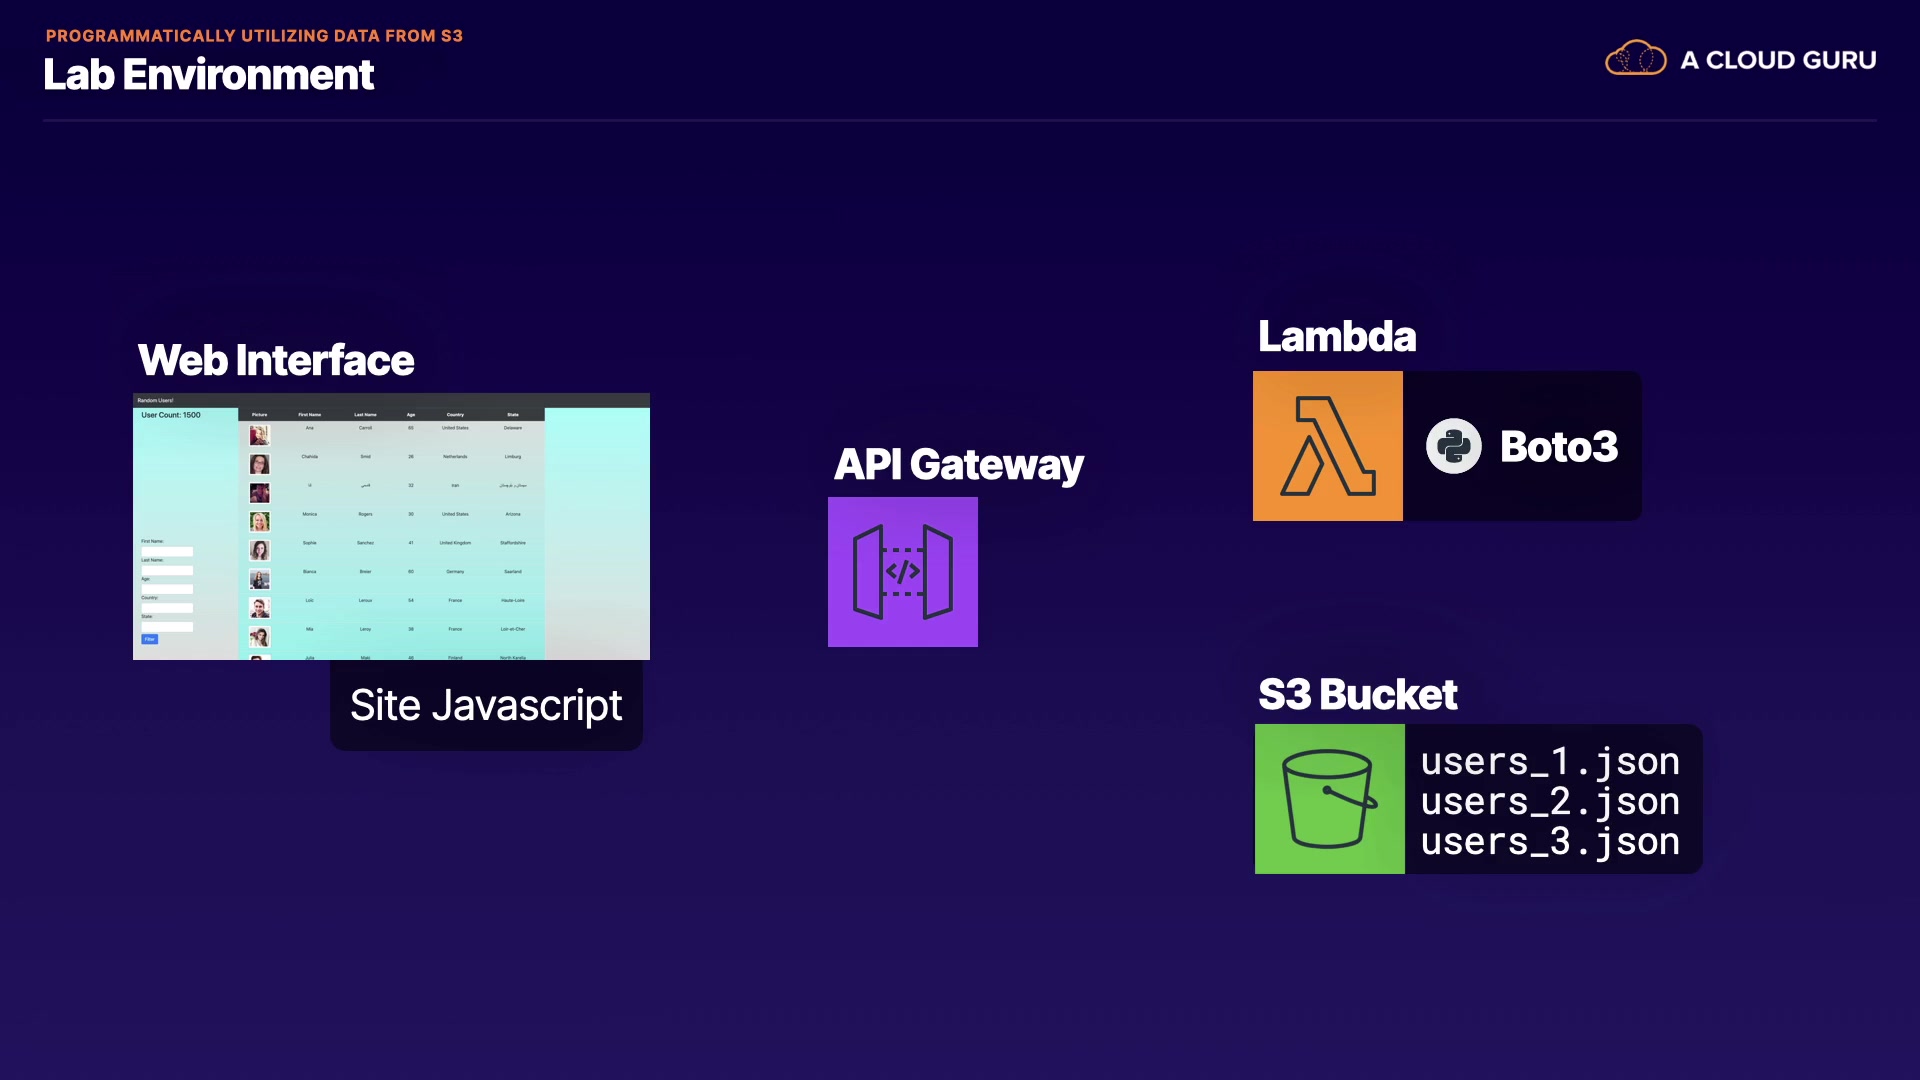The height and width of the screenshot is (1080, 1920).
Task: Click the State filter input field
Action: pyautogui.click(x=167, y=627)
